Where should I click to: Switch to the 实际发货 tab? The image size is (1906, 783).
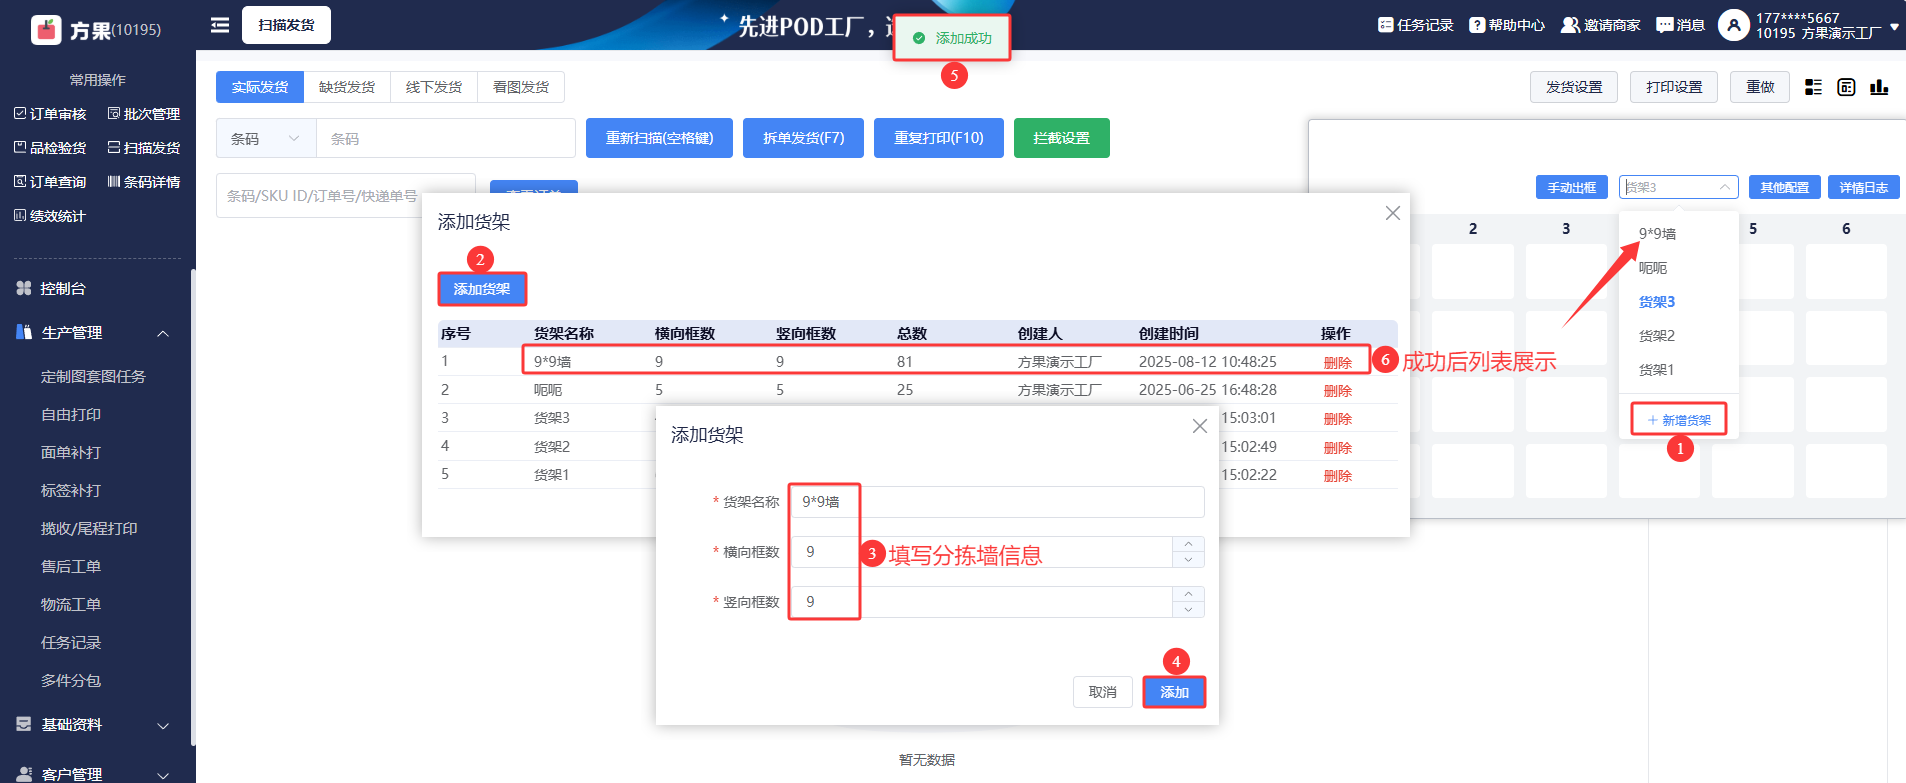pos(260,87)
